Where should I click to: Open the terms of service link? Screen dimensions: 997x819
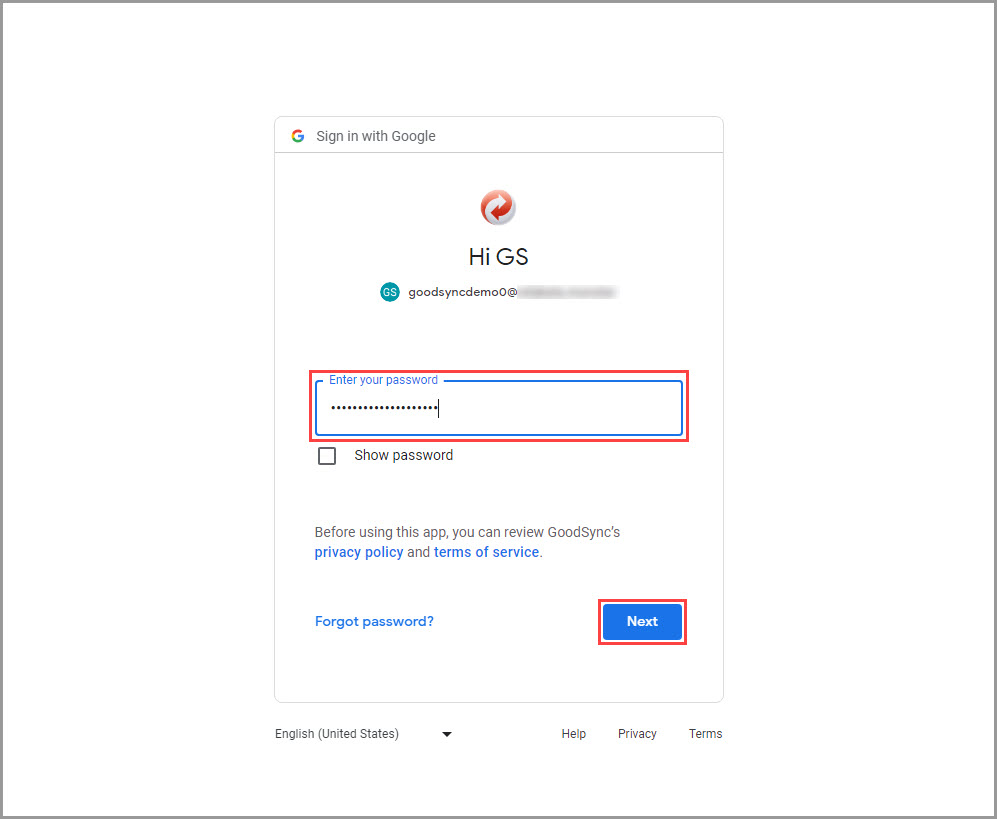(486, 551)
